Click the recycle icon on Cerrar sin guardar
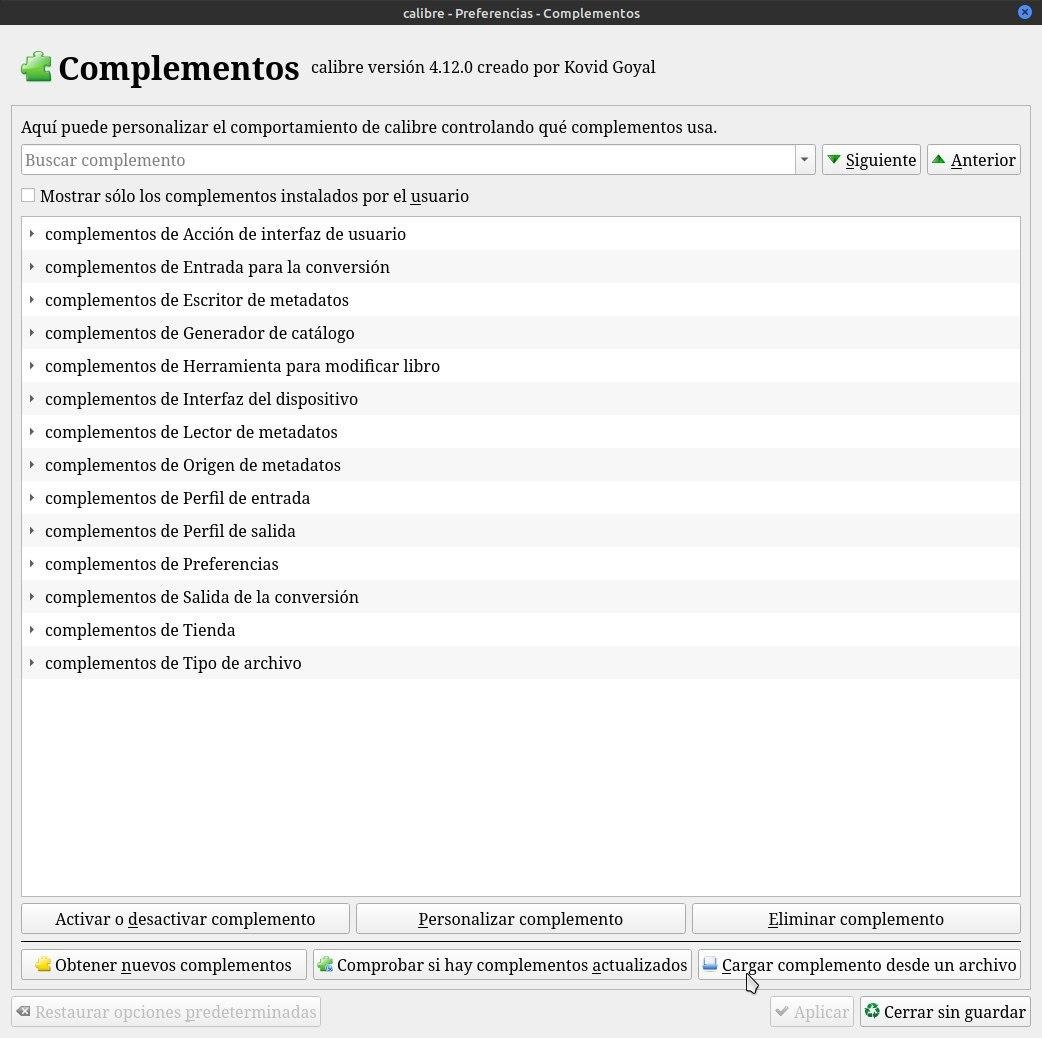 872,1011
